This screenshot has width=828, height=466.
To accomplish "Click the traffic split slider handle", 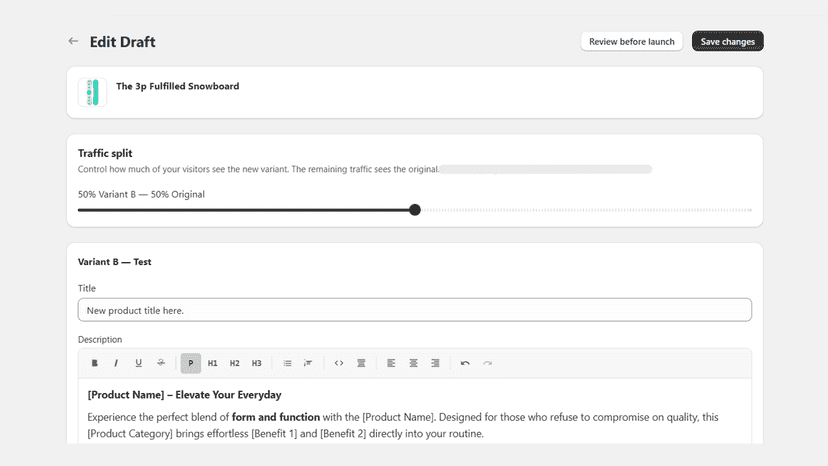I will [x=415, y=210].
